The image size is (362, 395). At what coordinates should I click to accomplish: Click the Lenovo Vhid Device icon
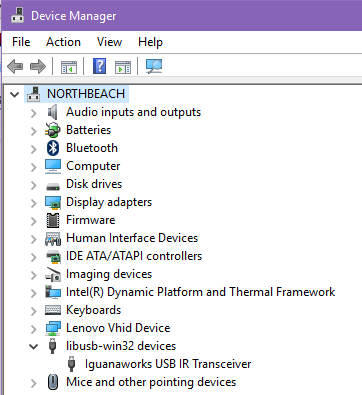(x=53, y=328)
